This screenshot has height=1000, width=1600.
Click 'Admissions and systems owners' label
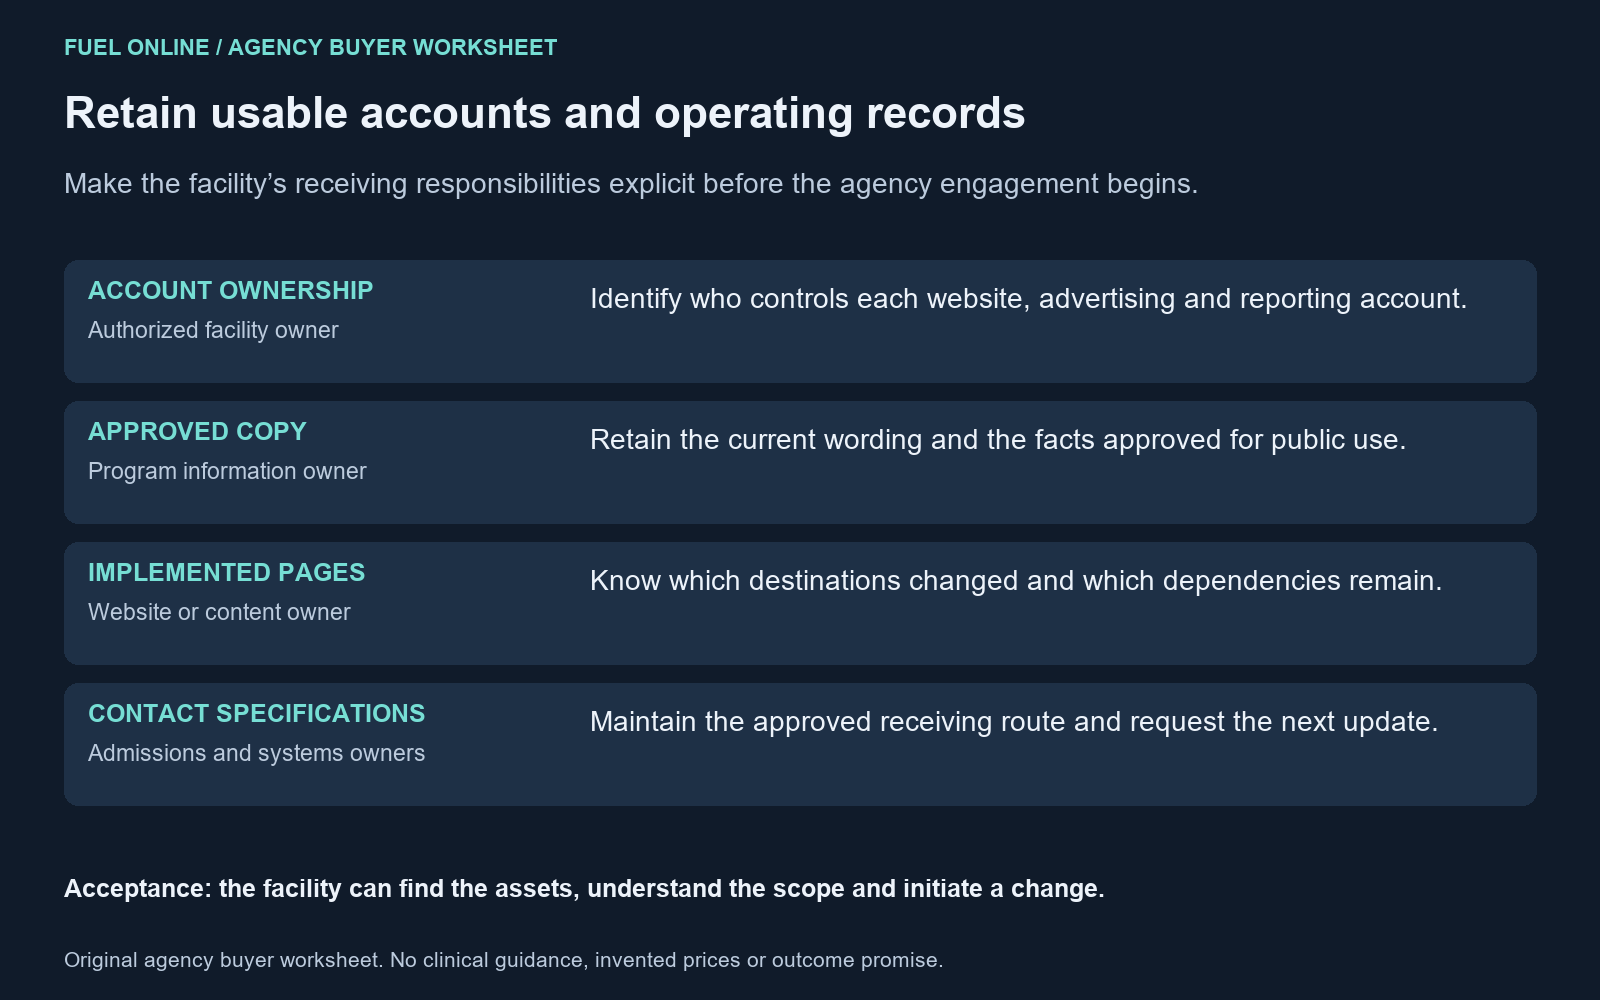(256, 753)
